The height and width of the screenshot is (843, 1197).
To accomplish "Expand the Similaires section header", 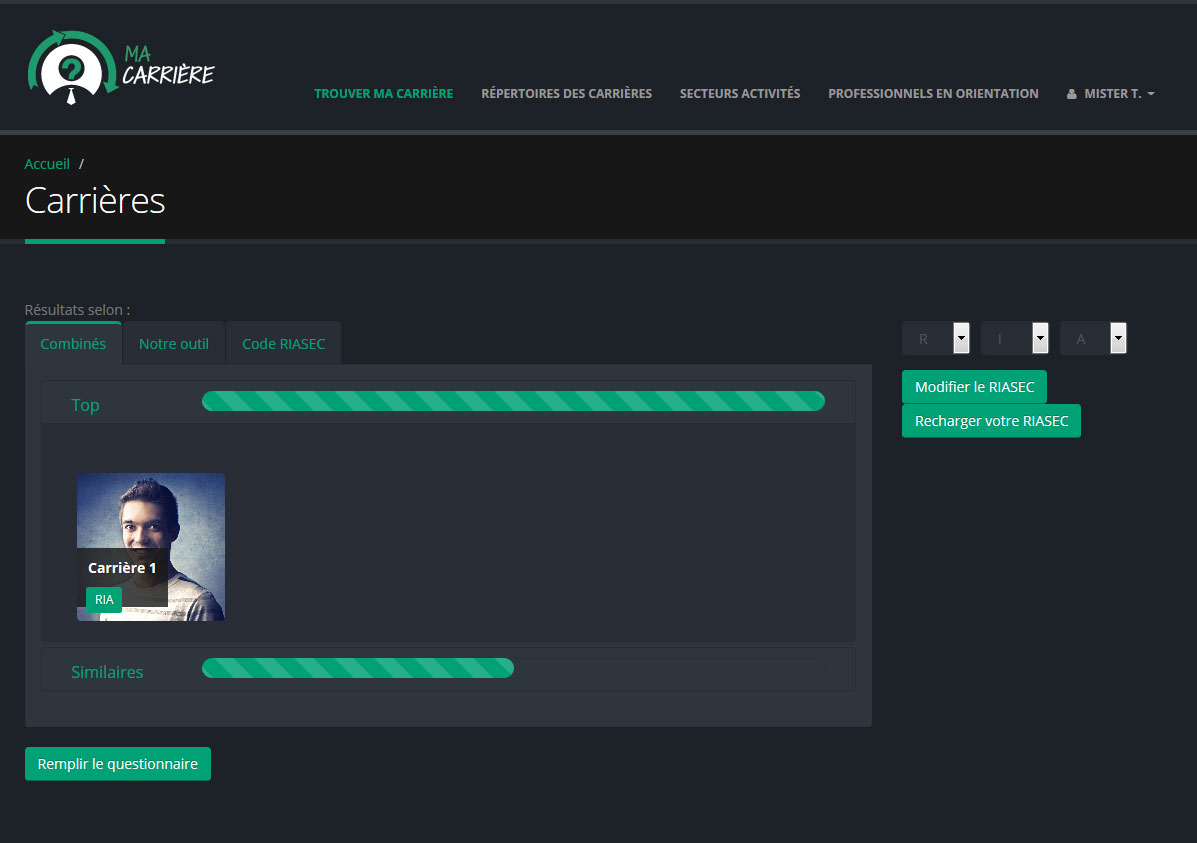I will [107, 672].
